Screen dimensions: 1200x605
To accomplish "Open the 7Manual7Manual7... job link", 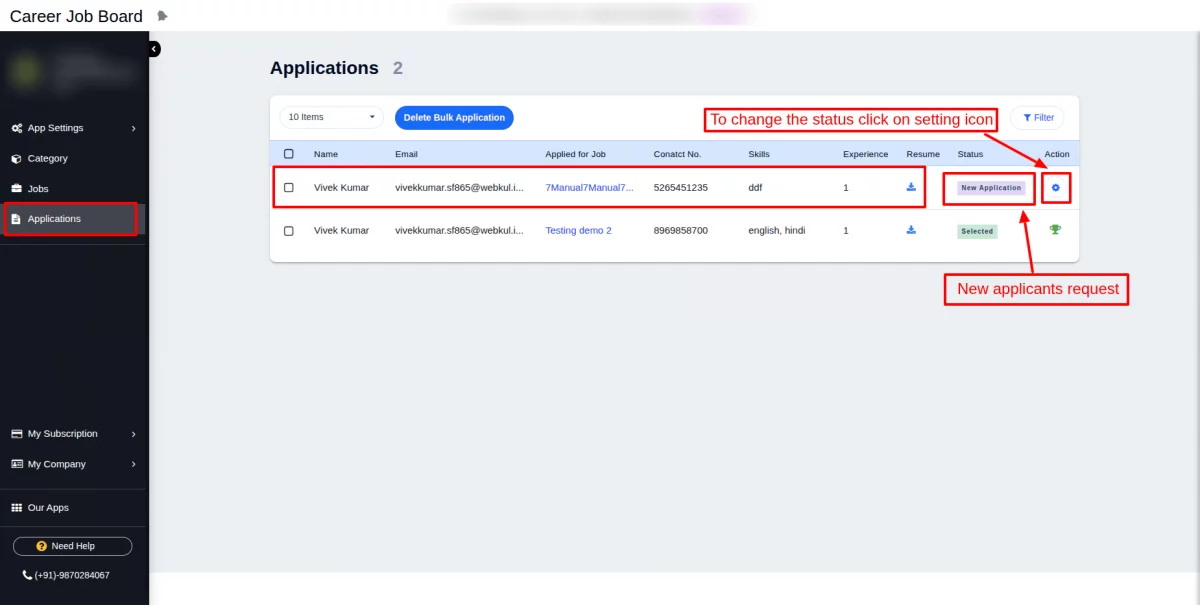I will pos(589,187).
